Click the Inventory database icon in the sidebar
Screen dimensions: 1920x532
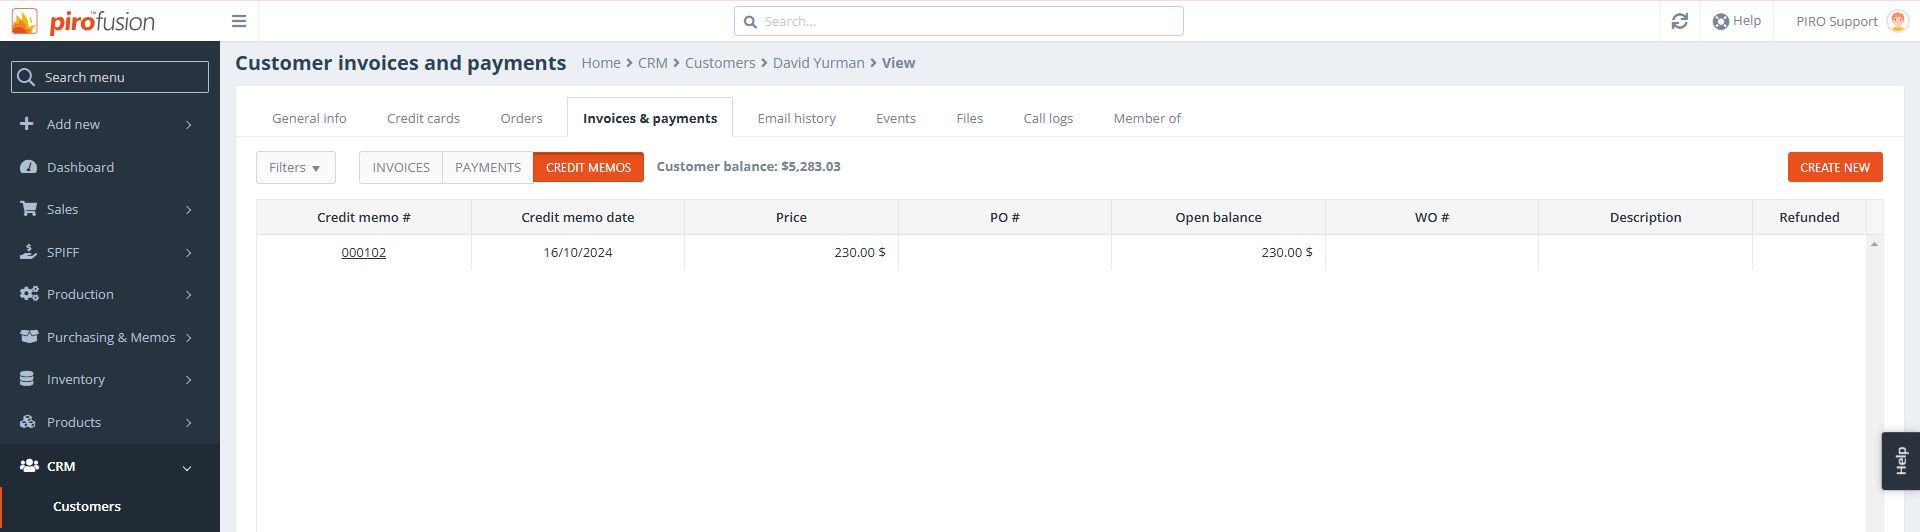(28, 379)
